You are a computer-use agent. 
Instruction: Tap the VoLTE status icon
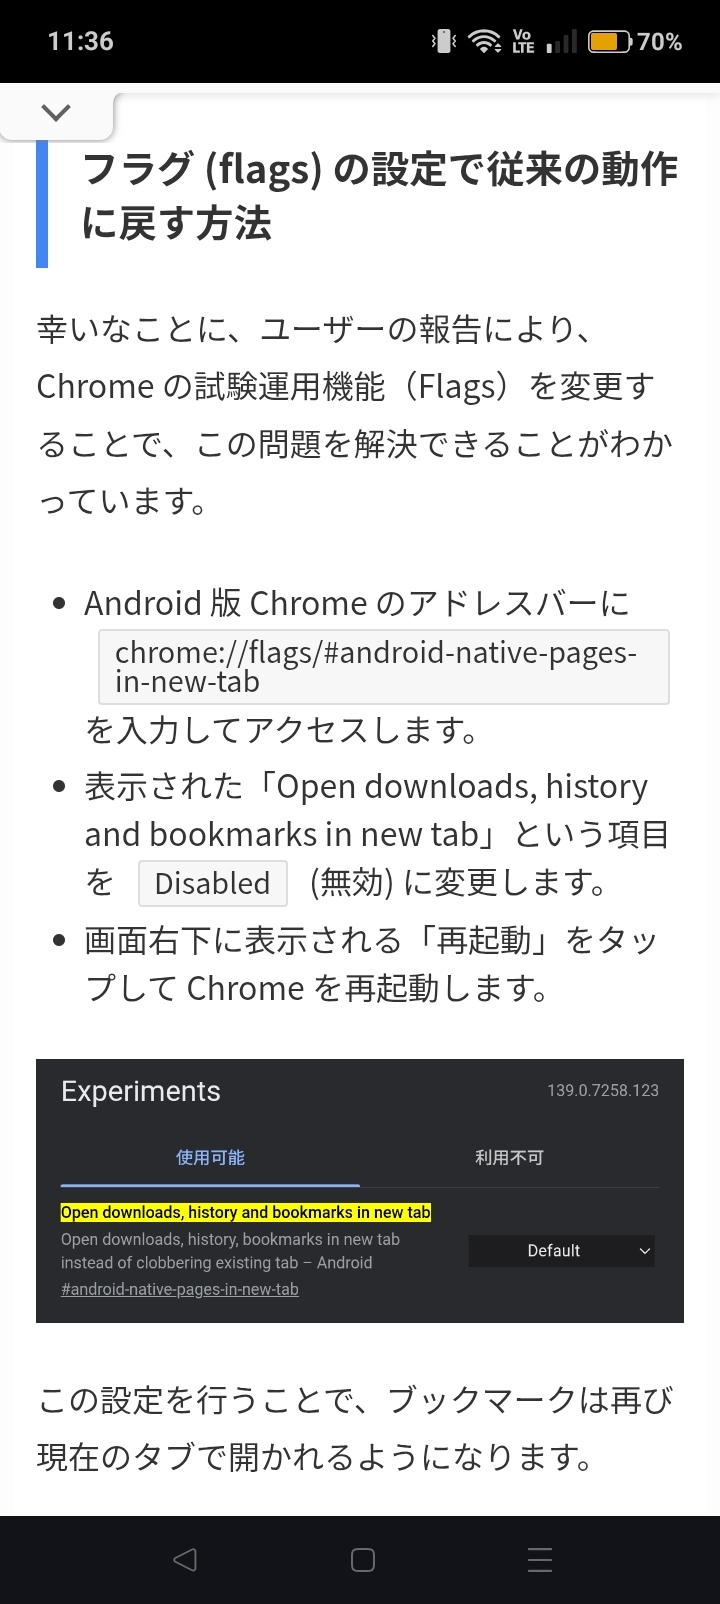tap(523, 42)
